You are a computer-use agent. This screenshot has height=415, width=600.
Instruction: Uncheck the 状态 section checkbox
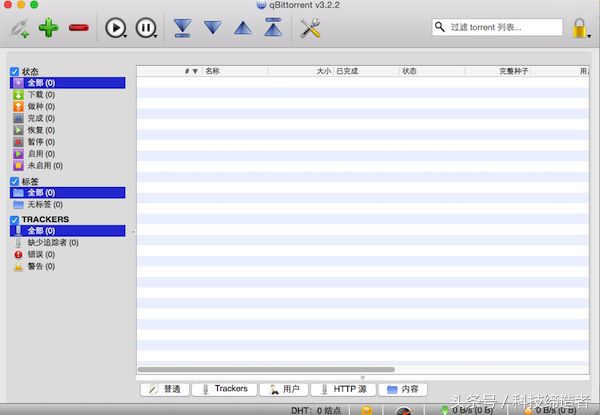pos(15,71)
